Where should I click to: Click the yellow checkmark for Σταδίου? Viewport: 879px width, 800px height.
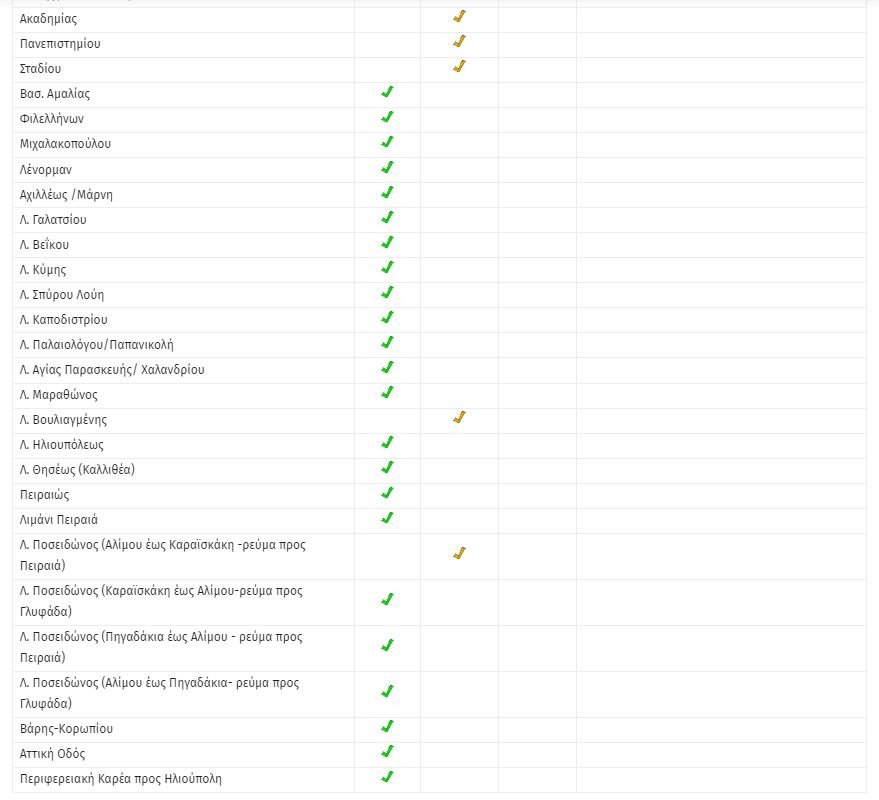tap(459, 67)
